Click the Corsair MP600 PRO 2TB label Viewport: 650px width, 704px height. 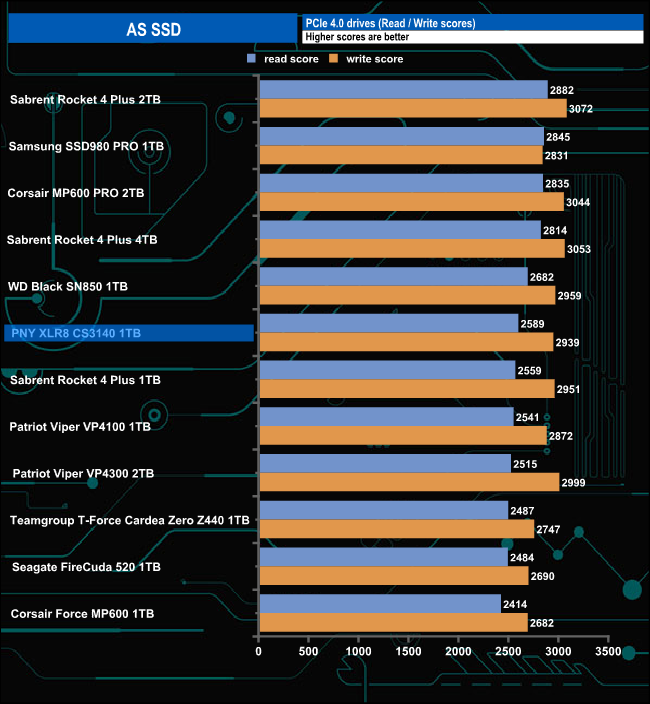click(x=76, y=193)
